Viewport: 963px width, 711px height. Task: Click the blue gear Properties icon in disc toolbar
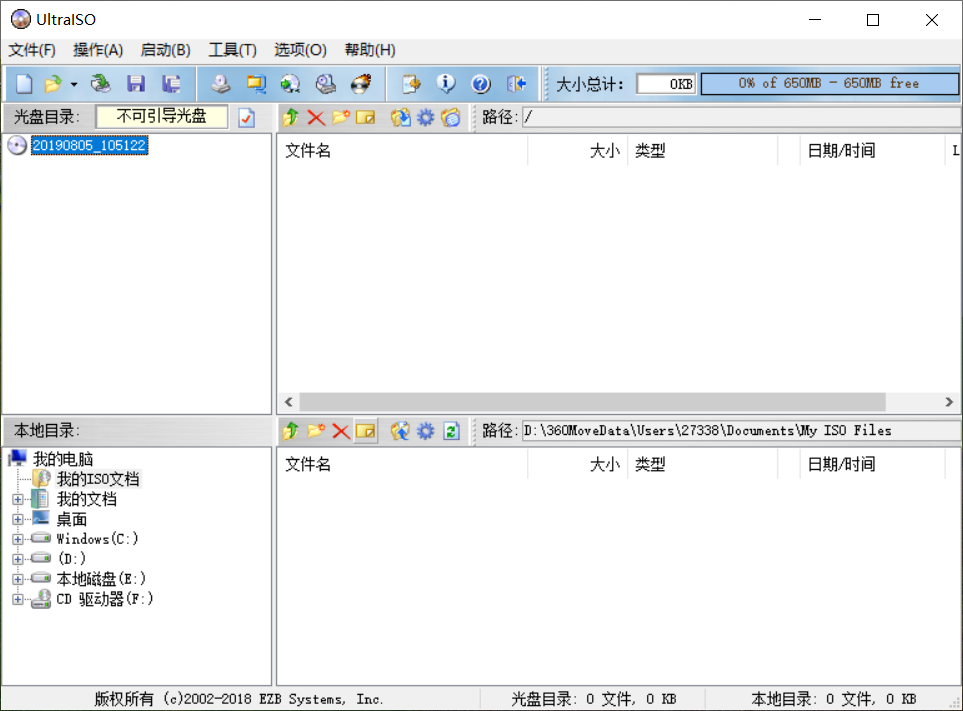425,117
